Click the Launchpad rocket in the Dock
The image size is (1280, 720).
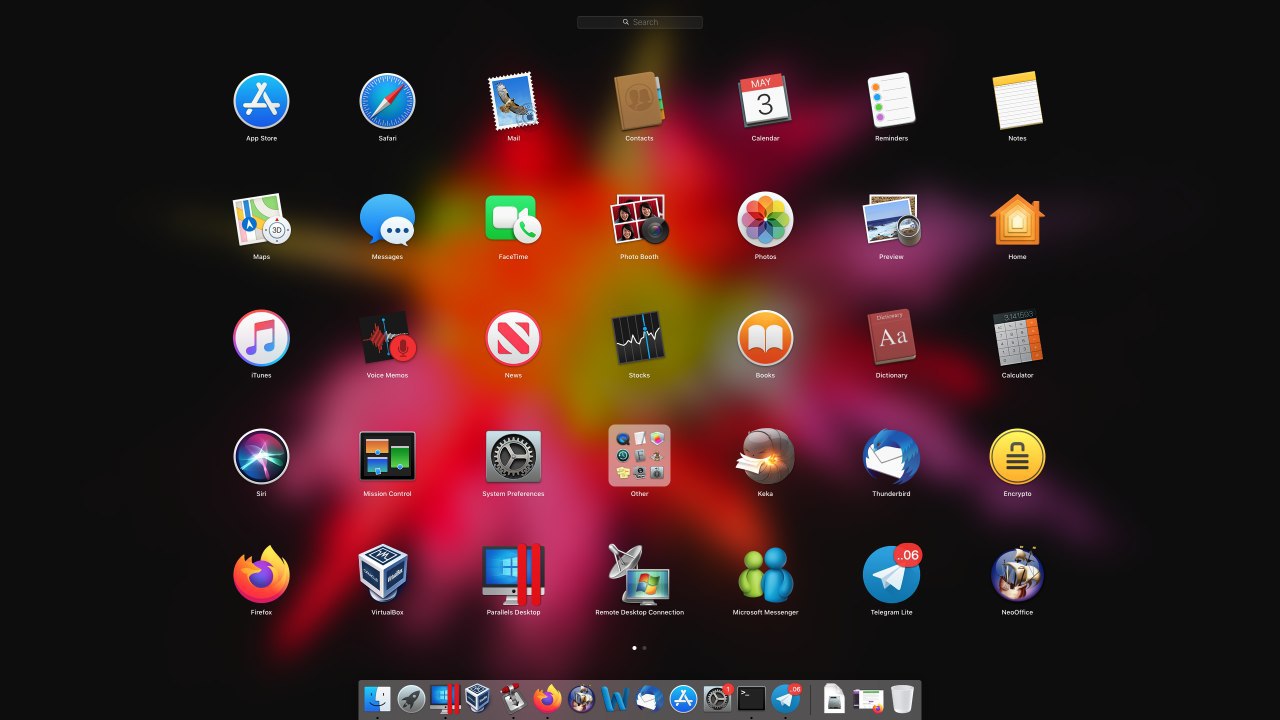click(x=411, y=699)
